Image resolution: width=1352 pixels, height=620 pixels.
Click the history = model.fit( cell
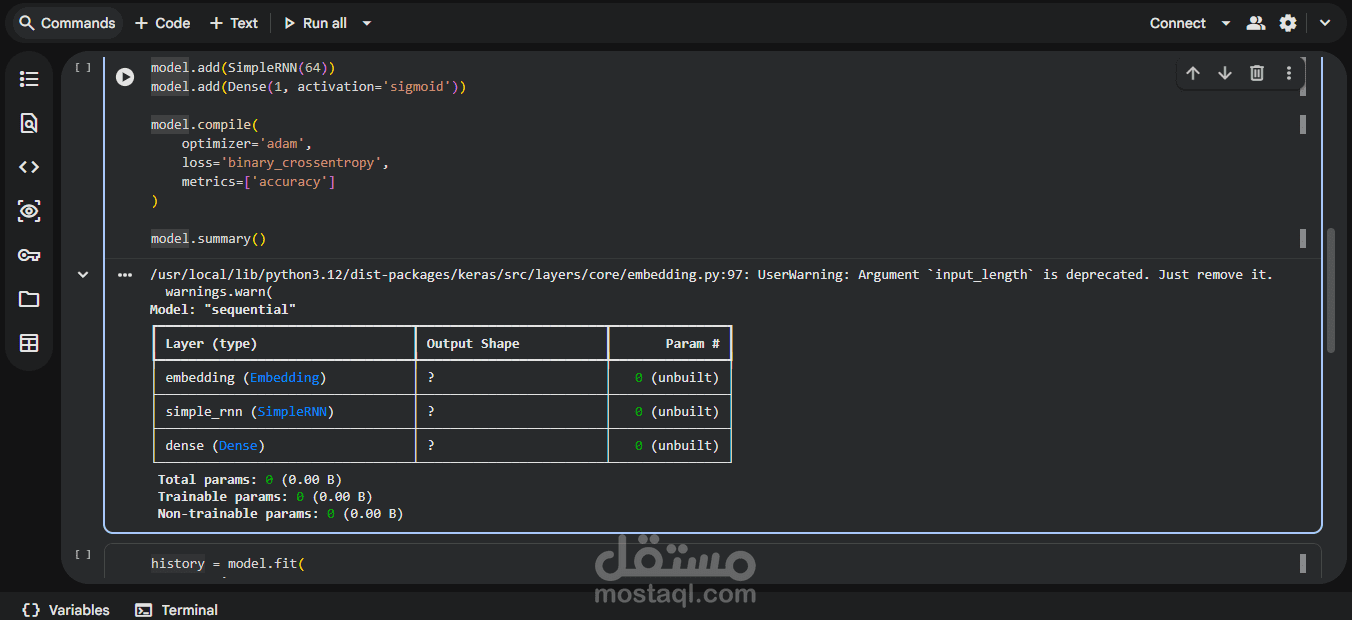pos(227,563)
